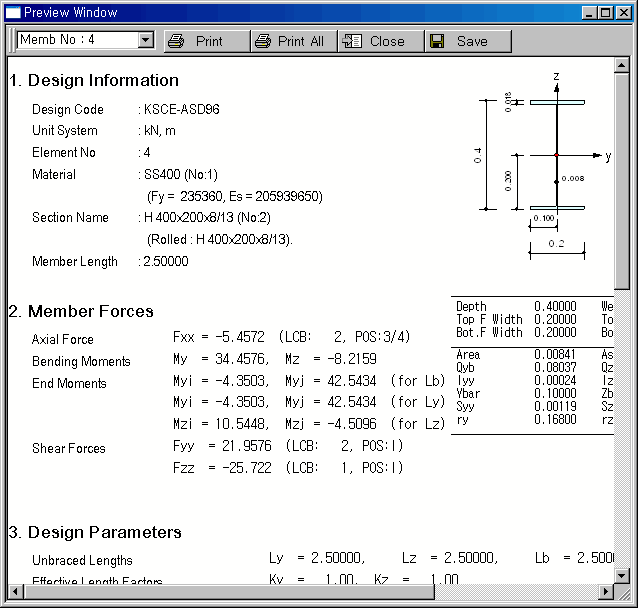Close the Preview Window with X
The image size is (638, 608).
pos(623,13)
